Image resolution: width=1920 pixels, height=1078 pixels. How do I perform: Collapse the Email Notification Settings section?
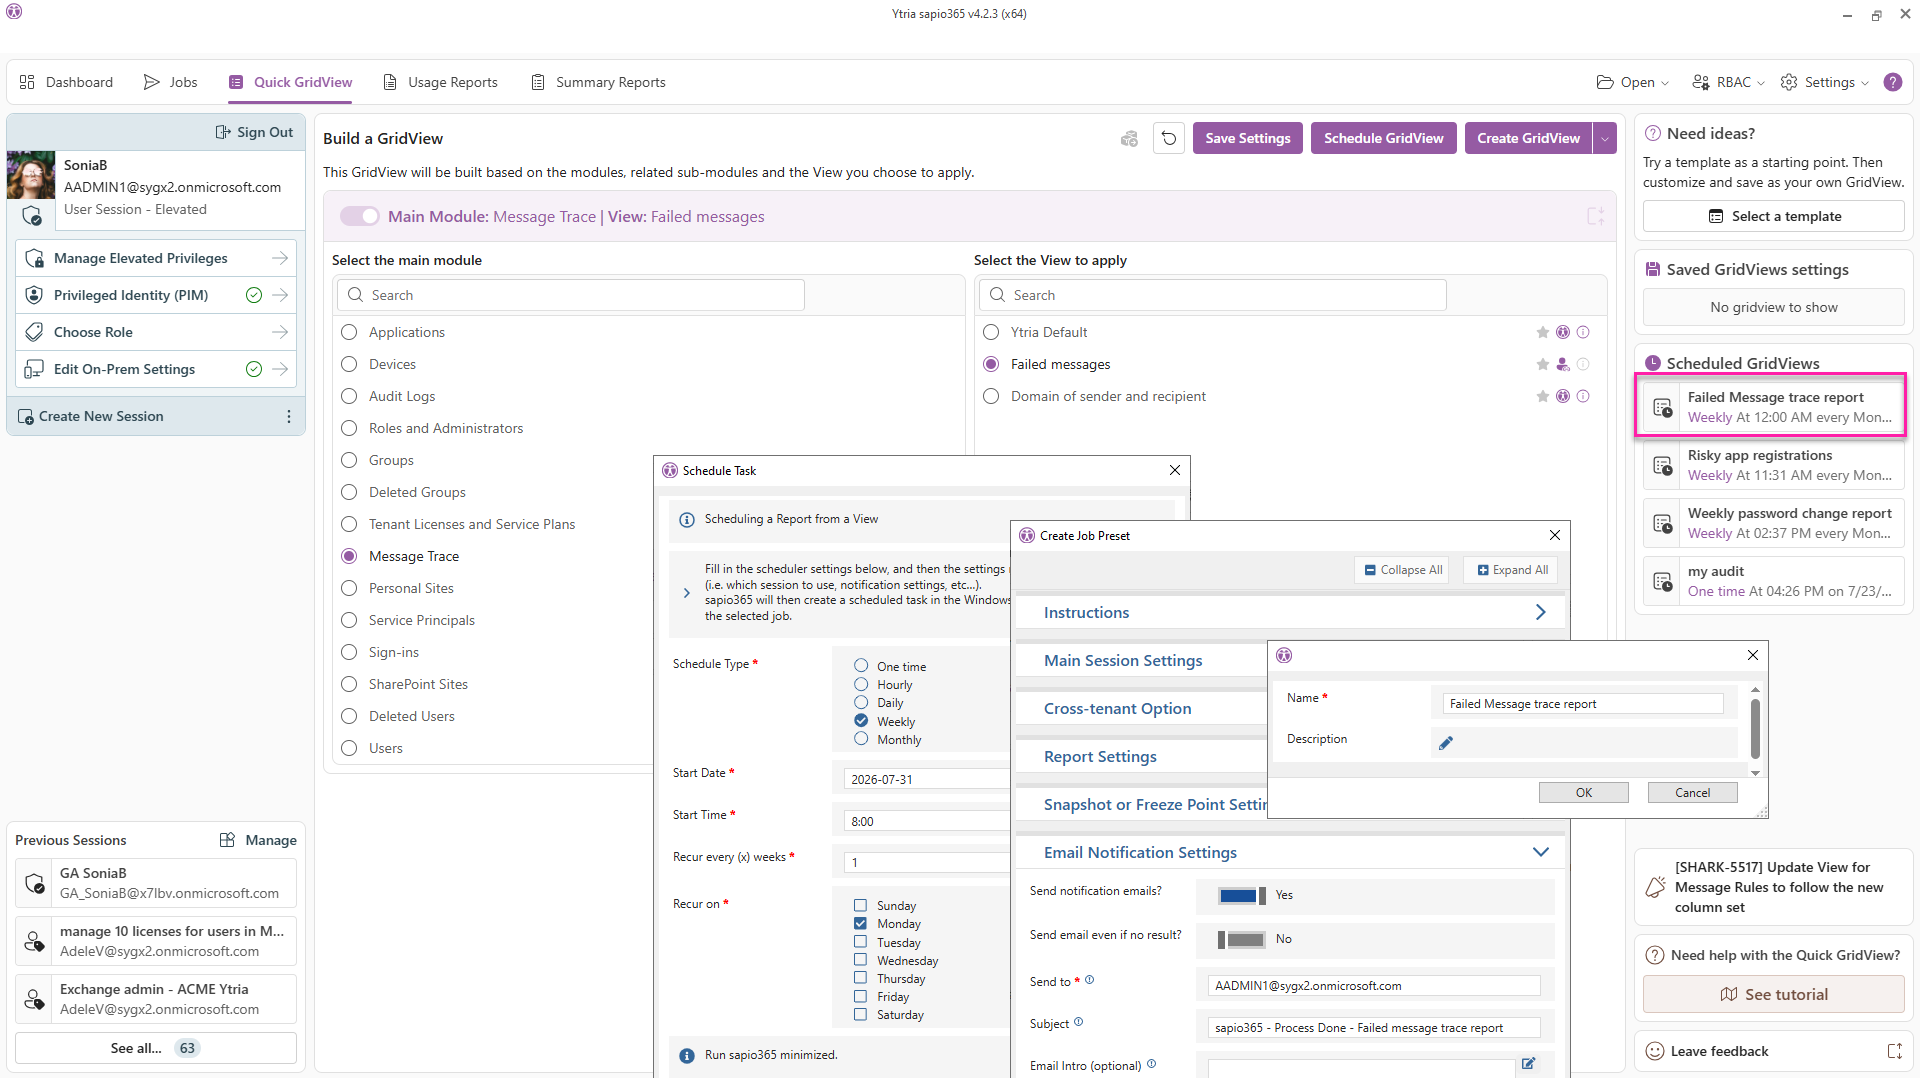coord(1541,852)
